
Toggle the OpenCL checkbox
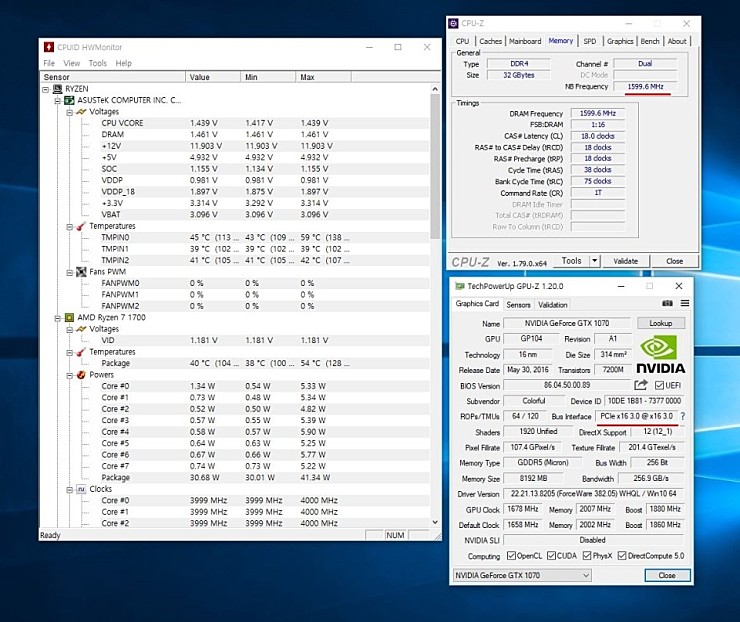pyautogui.click(x=511, y=555)
